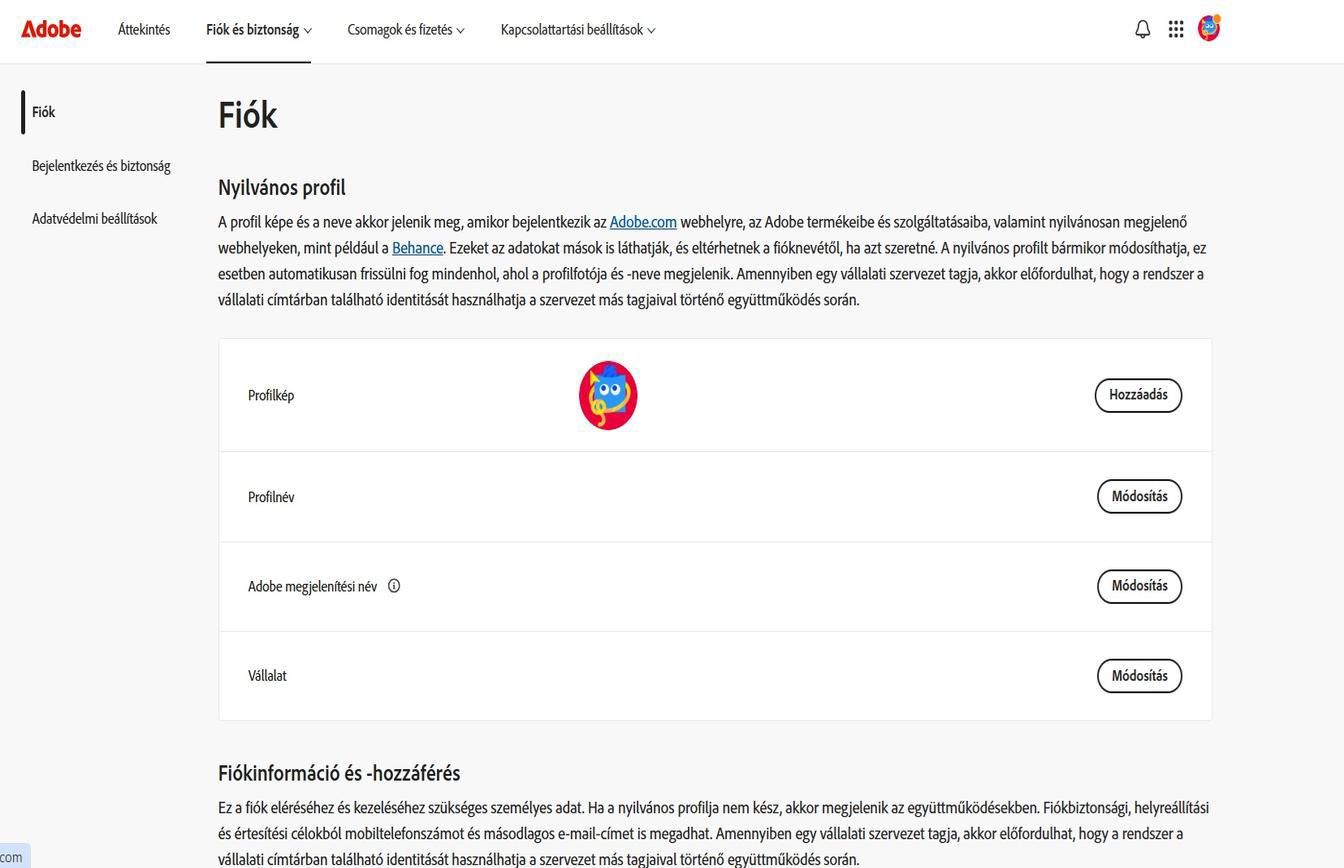
Task: Expand the Csomagok és fizetés menu
Action: click(404, 30)
